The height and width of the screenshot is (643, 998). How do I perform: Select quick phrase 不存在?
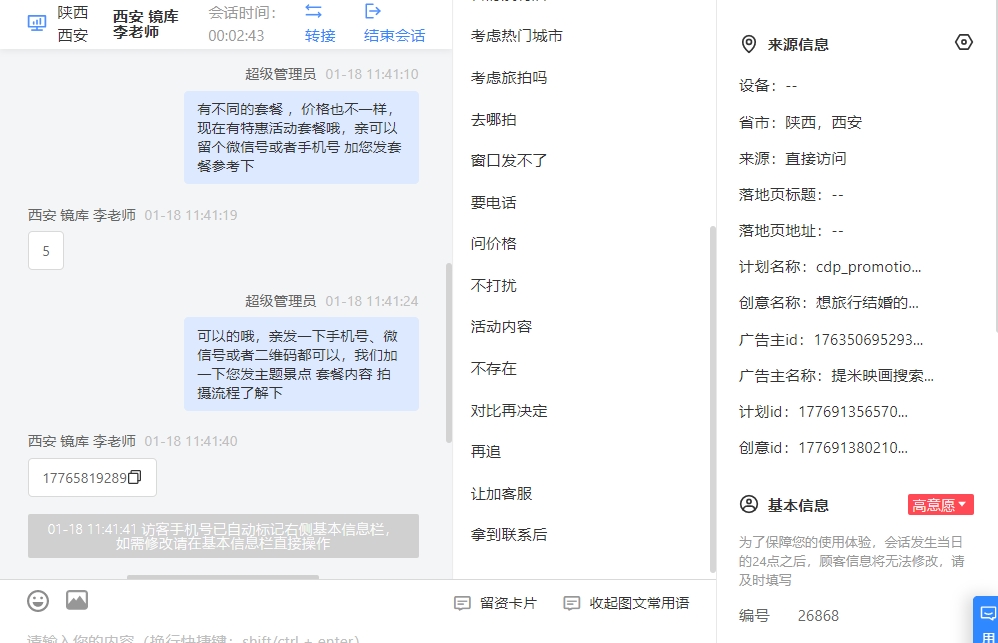click(x=494, y=369)
